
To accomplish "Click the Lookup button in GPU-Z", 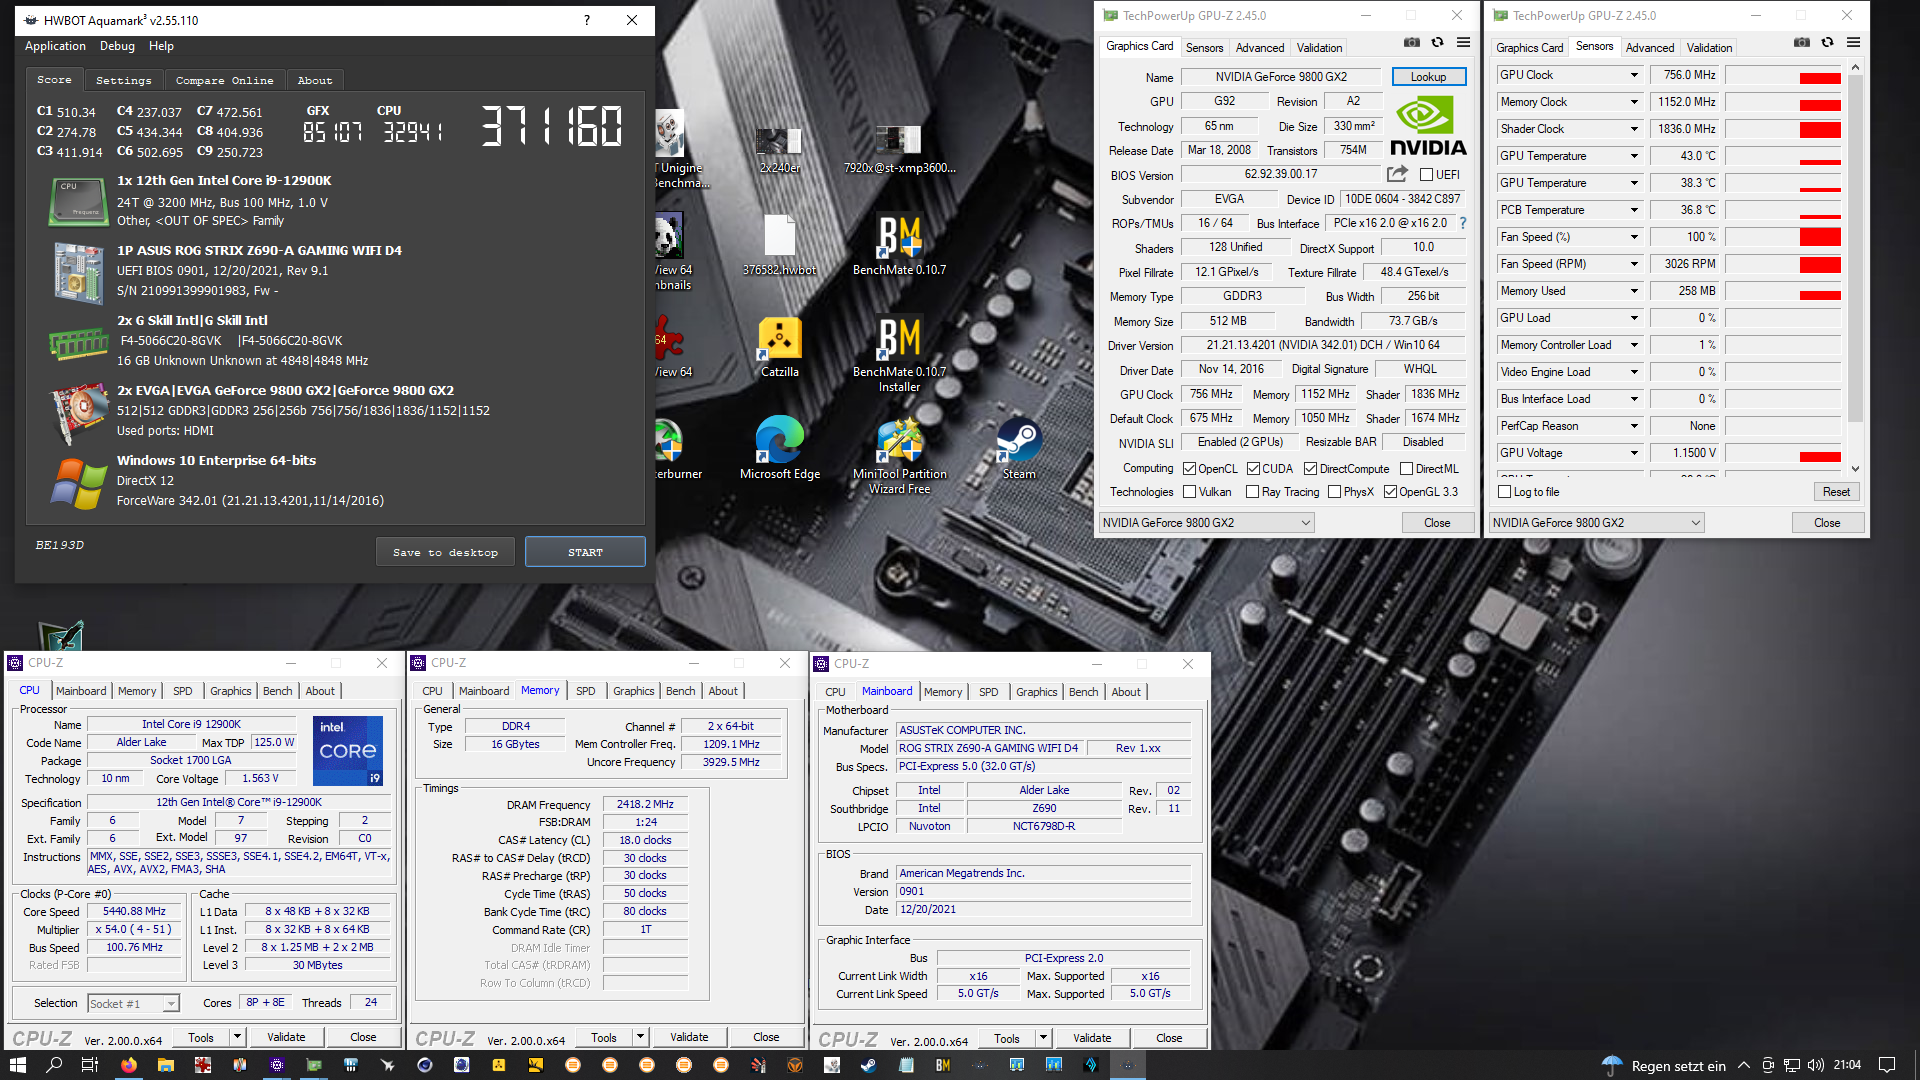I will click(x=1428, y=77).
